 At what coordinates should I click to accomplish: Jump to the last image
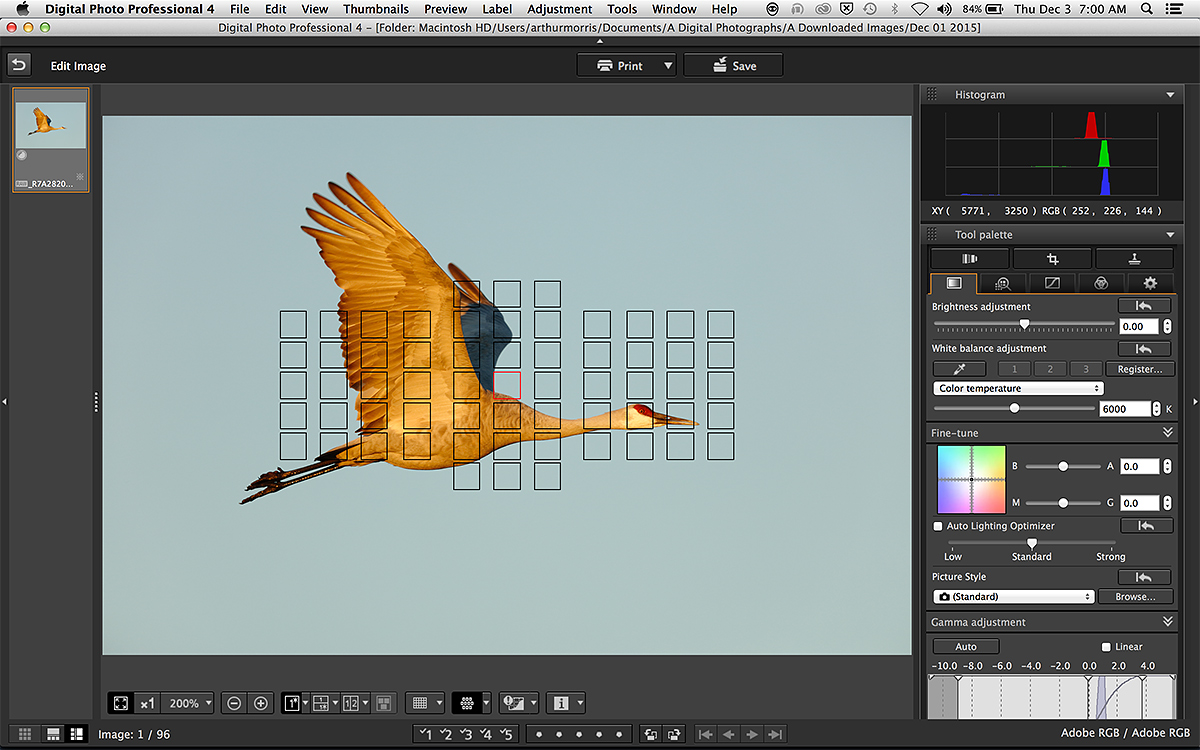coord(775,734)
